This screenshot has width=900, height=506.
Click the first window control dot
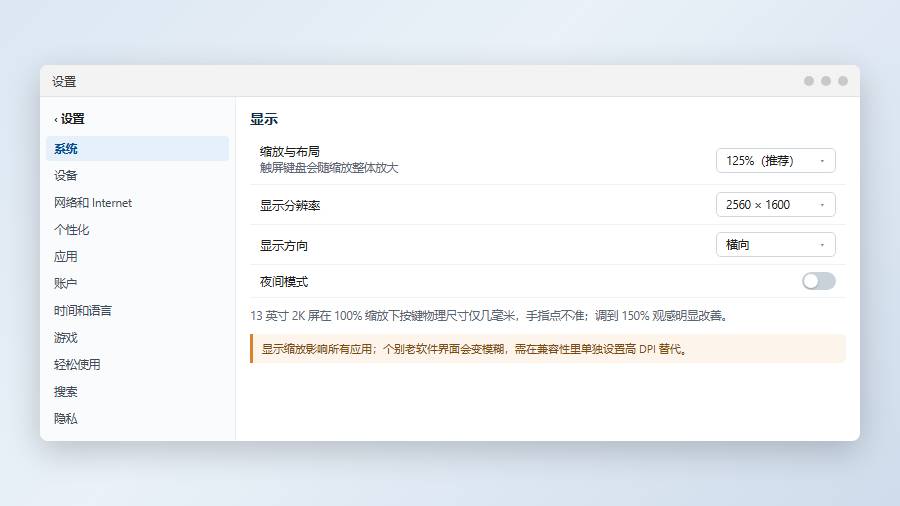809,81
